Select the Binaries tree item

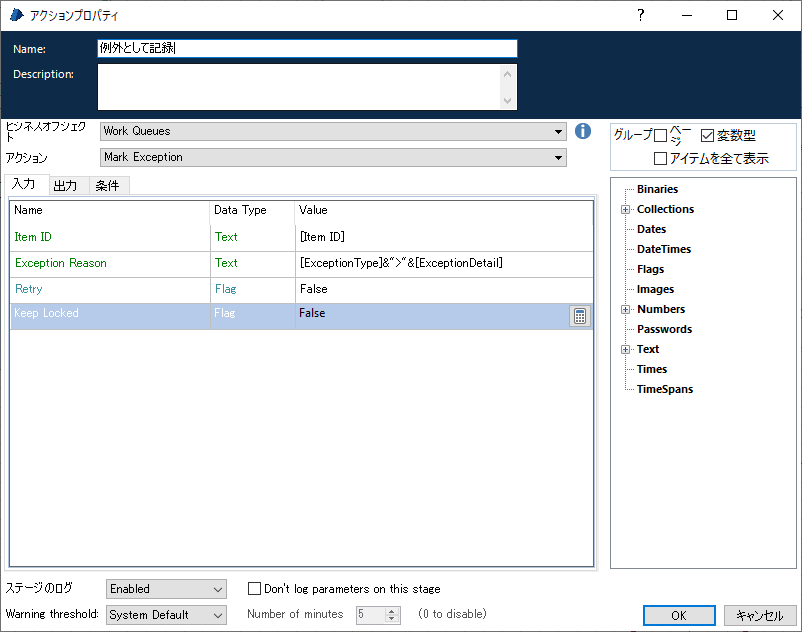click(657, 189)
